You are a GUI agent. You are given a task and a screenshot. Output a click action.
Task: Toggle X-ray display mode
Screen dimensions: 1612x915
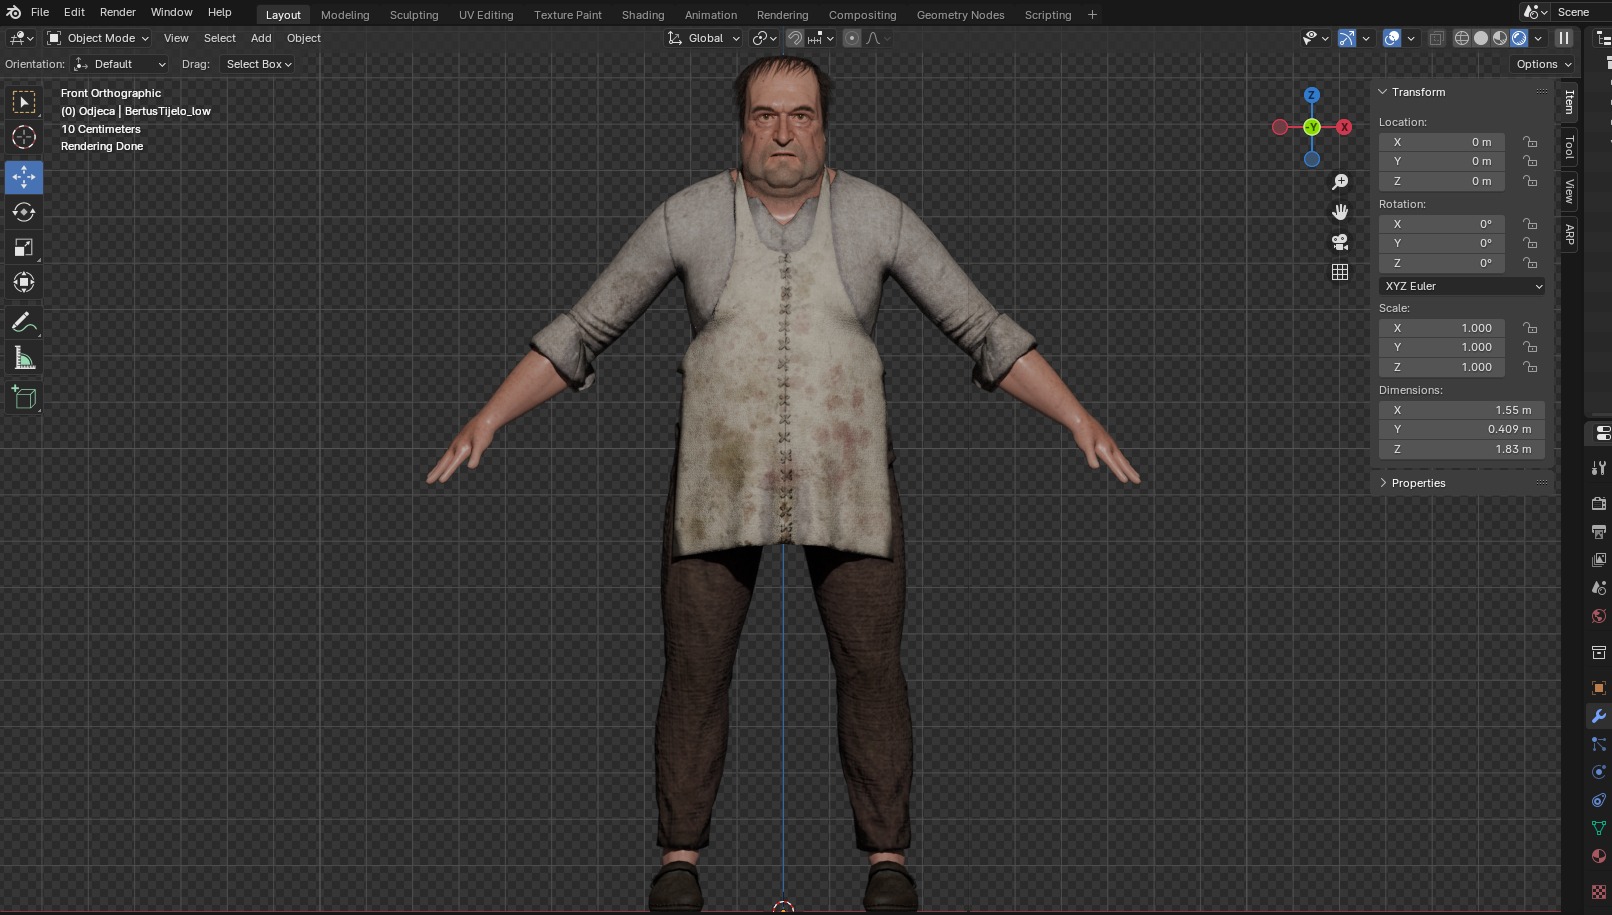click(x=1436, y=38)
